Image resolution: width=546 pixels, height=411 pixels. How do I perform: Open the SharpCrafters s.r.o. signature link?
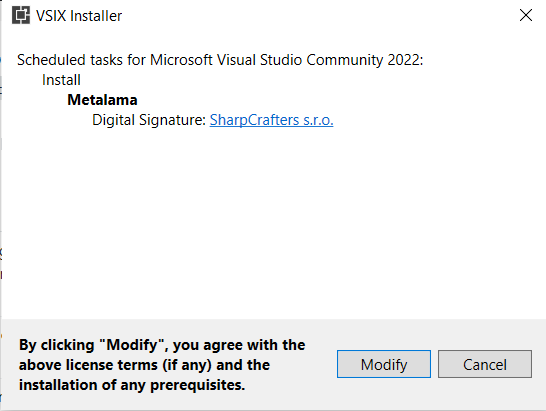(x=271, y=120)
